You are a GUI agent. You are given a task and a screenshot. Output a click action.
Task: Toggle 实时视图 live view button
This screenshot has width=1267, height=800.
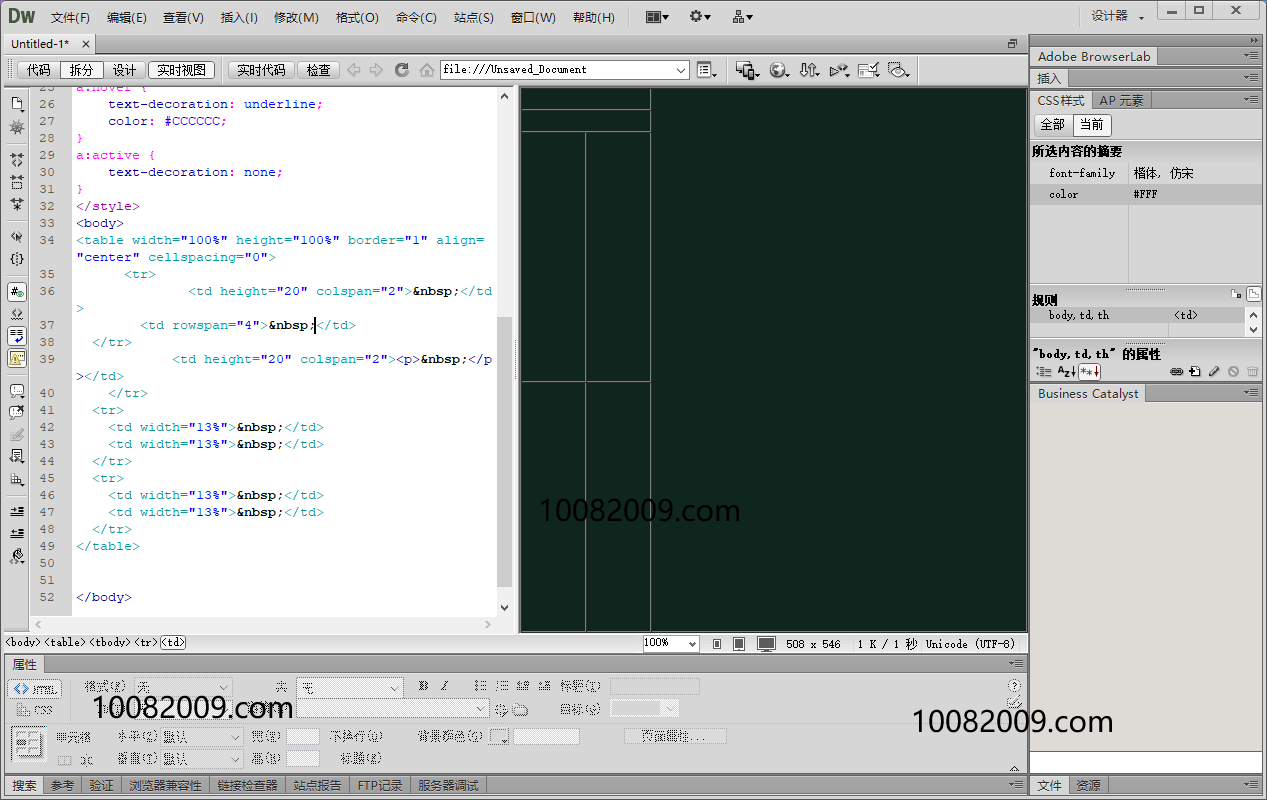pos(182,70)
